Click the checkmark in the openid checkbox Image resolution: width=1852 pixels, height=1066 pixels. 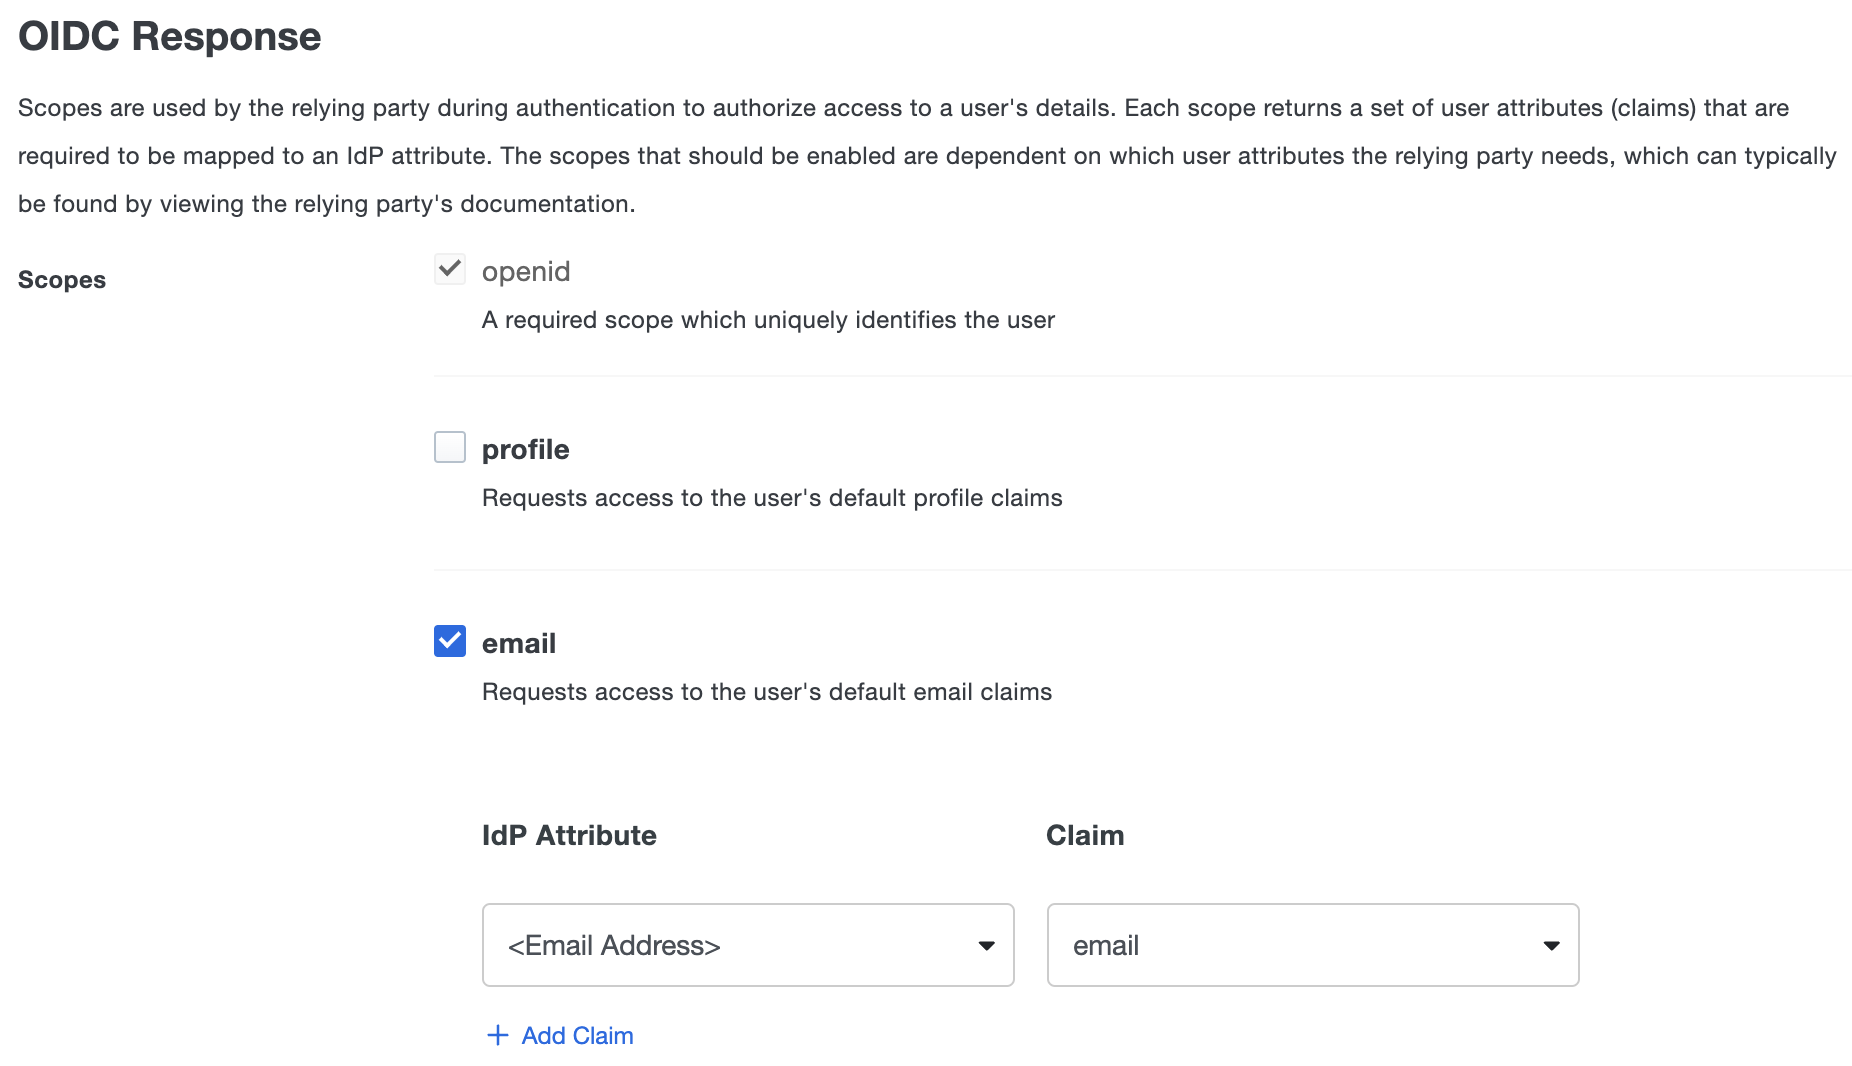coord(449,268)
